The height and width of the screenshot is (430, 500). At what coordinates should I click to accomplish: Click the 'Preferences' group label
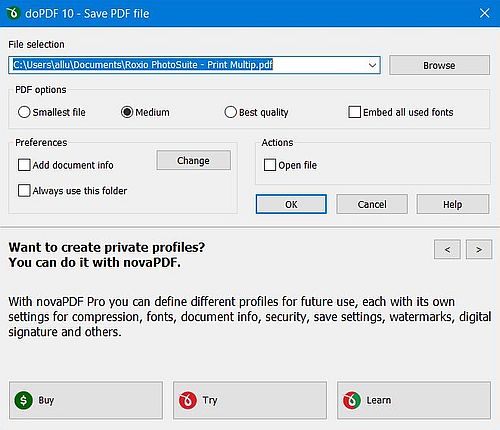click(41, 142)
